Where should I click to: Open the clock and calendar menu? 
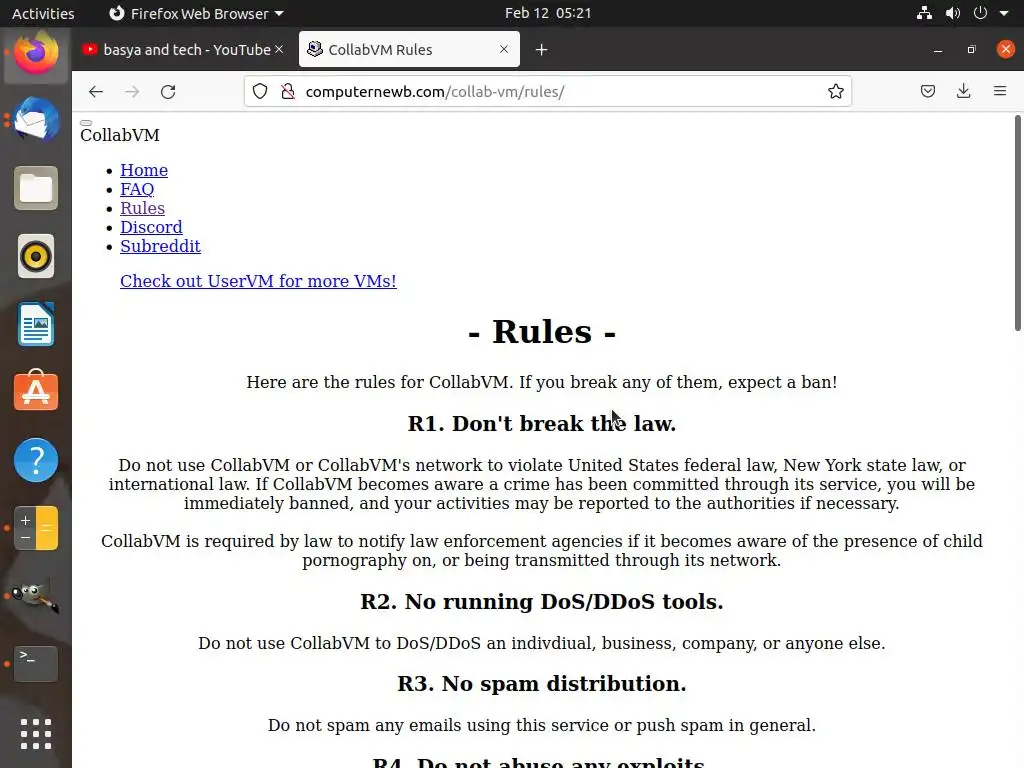[548, 13]
